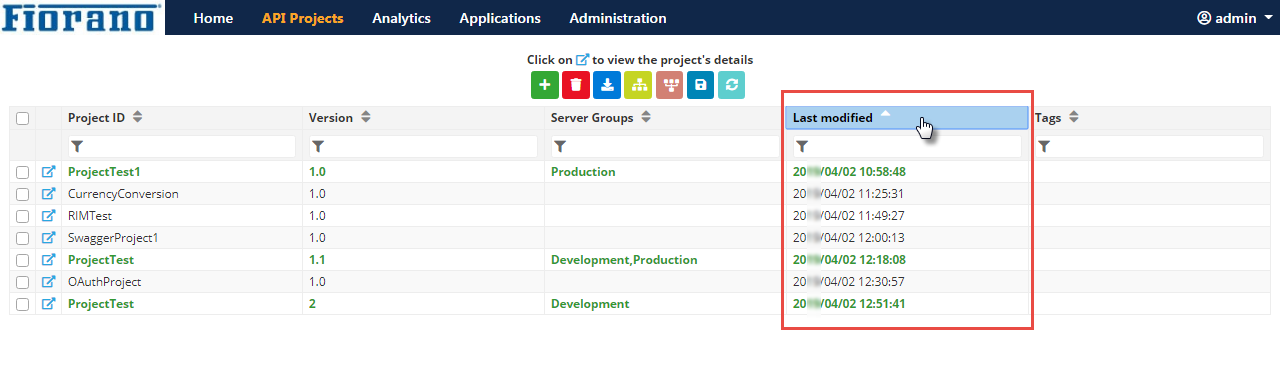Click the yellow-green hierarchy tree icon

tap(638, 85)
